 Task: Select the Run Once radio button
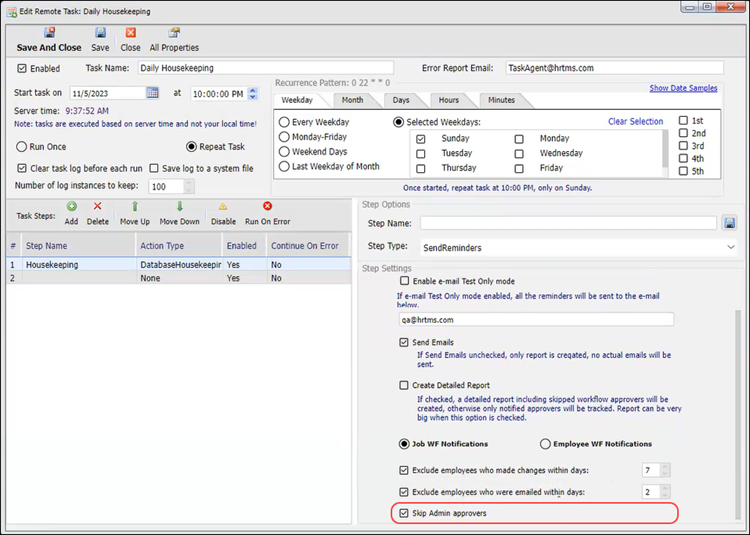(x=22, y=146)
